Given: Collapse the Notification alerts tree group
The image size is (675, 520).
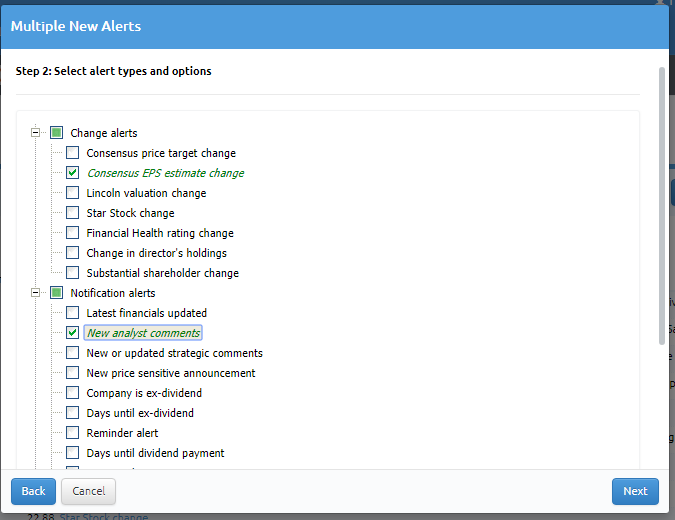Looking at the screenshot, I should pyautogui.click(x=36, y=293).
